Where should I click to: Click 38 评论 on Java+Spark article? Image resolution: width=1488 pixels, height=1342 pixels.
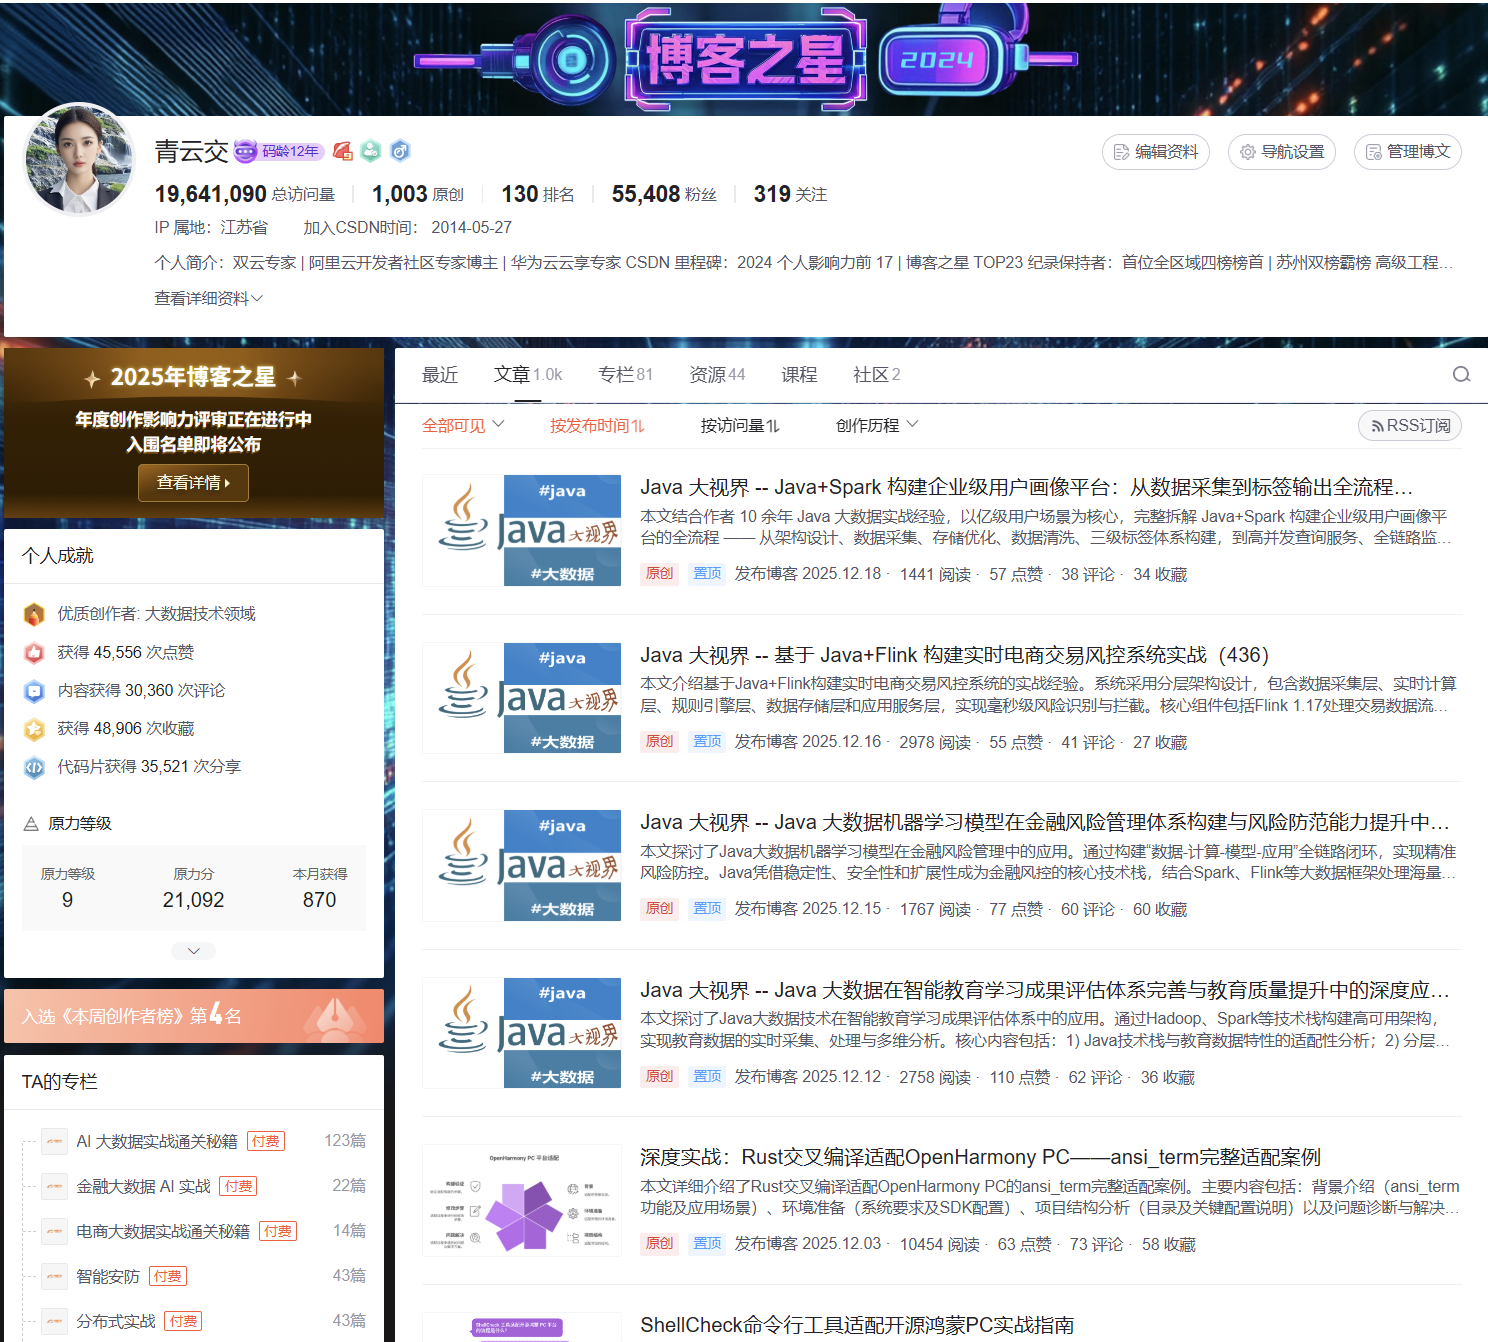[x=1088, y=574]
